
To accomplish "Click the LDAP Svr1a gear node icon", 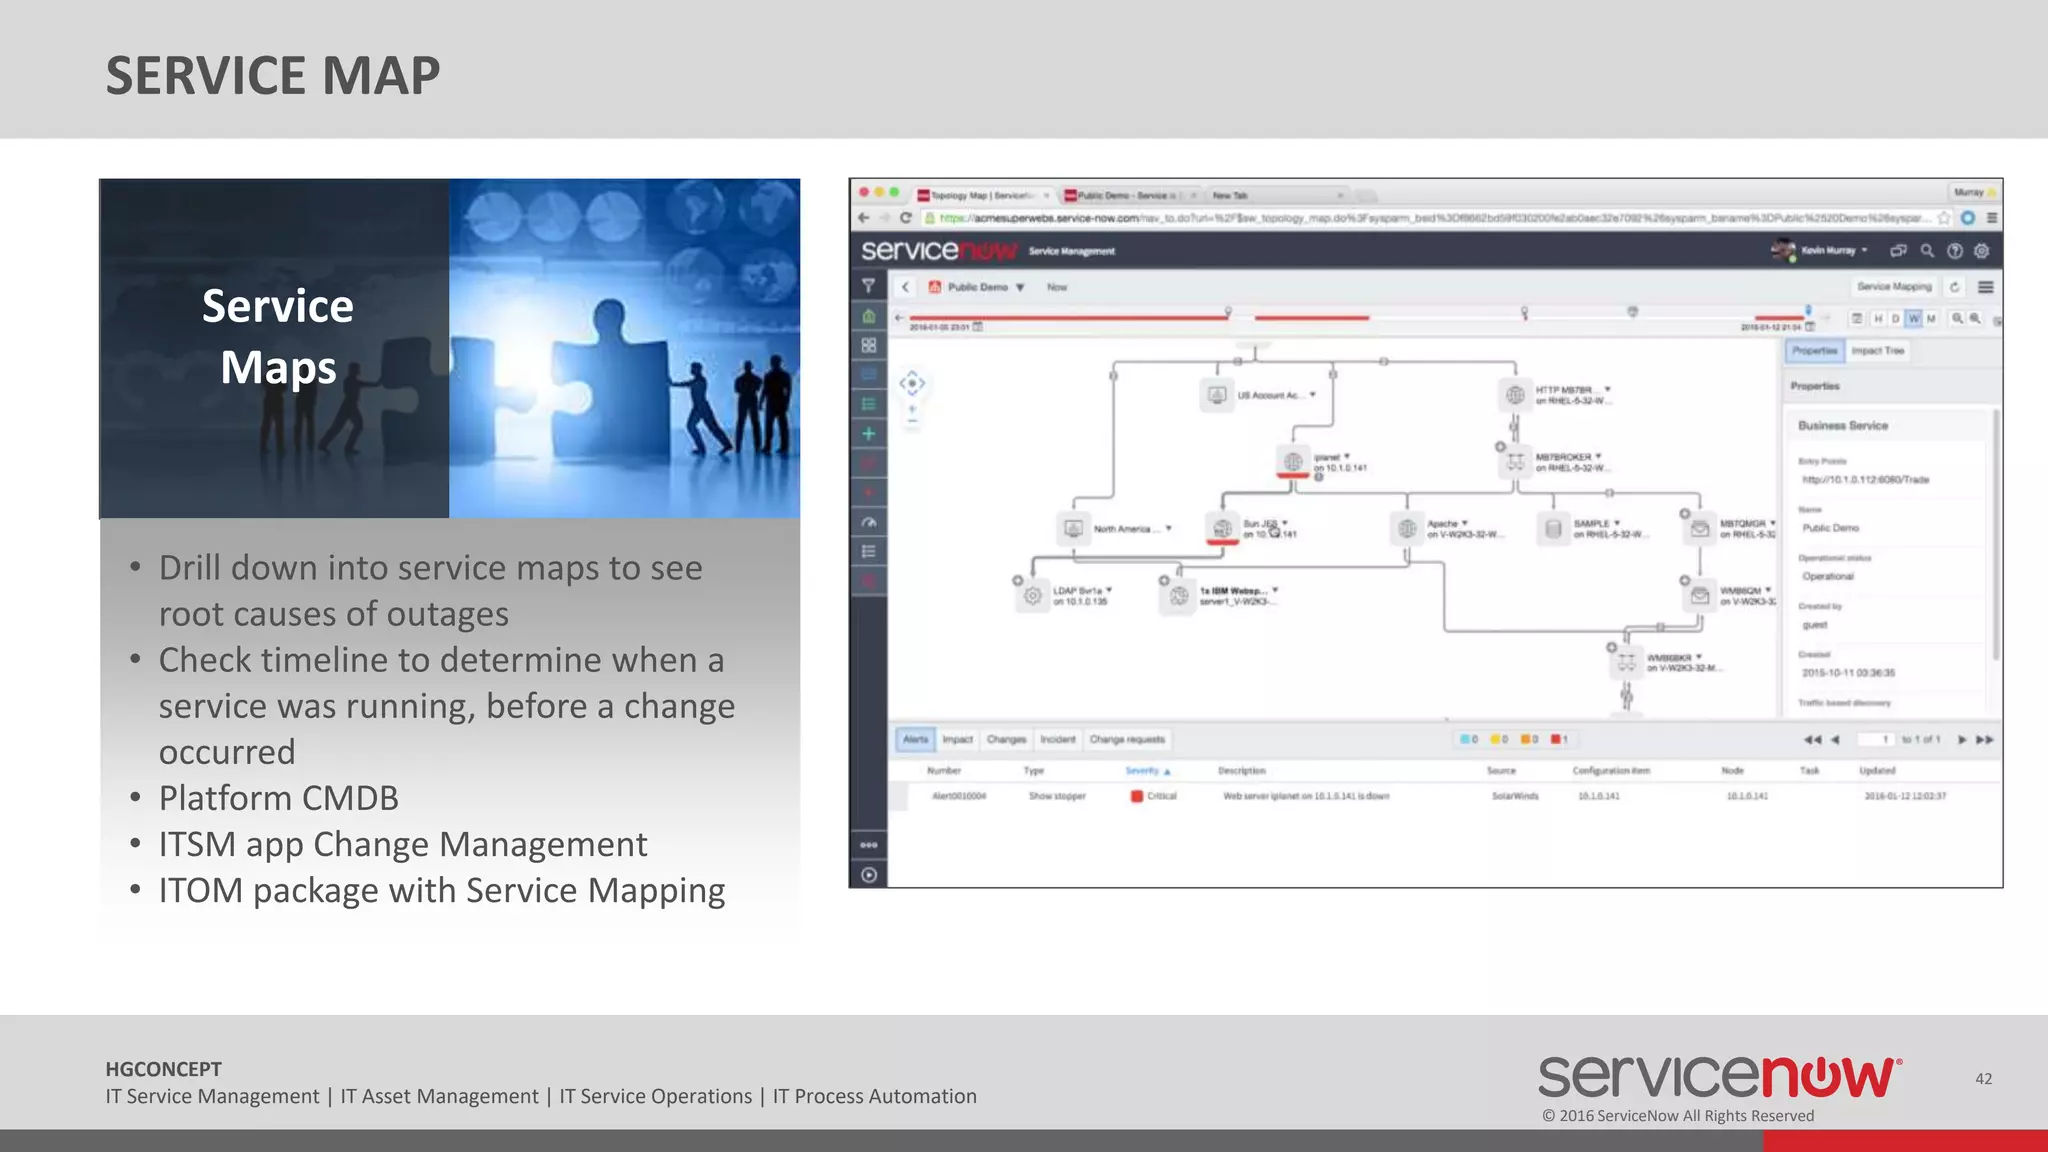I will coord(1032,596).
